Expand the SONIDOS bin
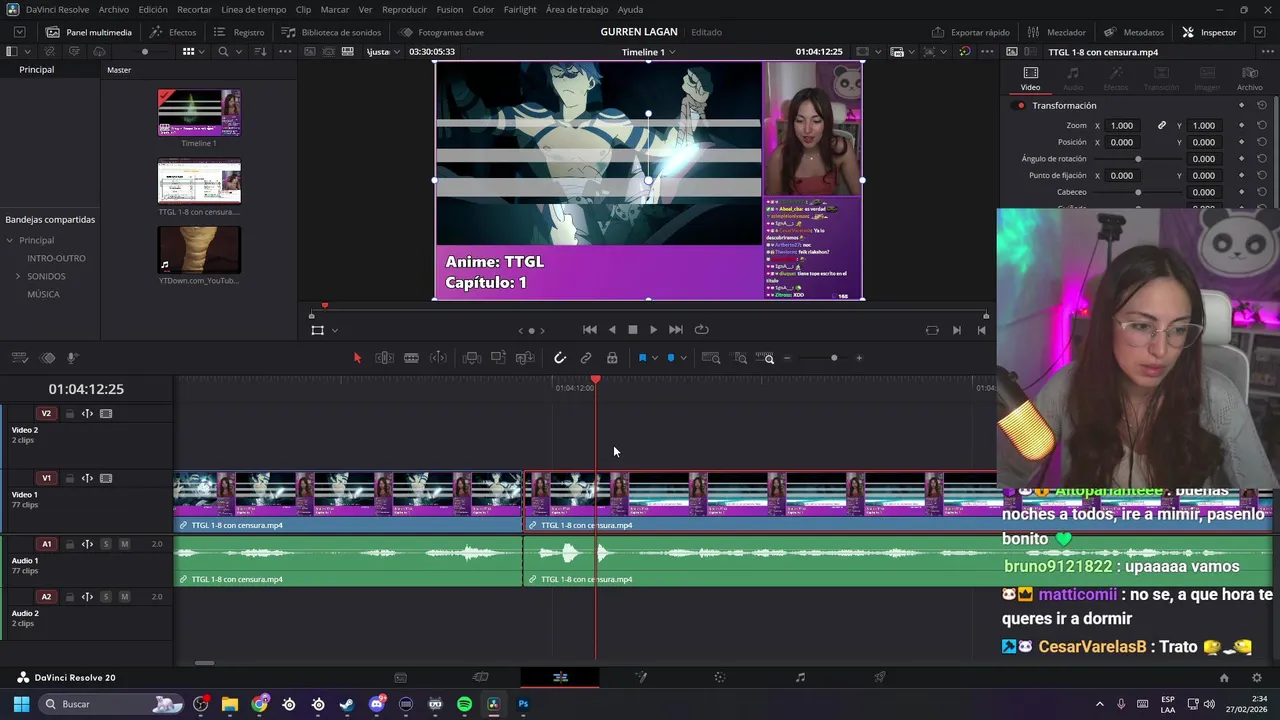 [17, 276]
